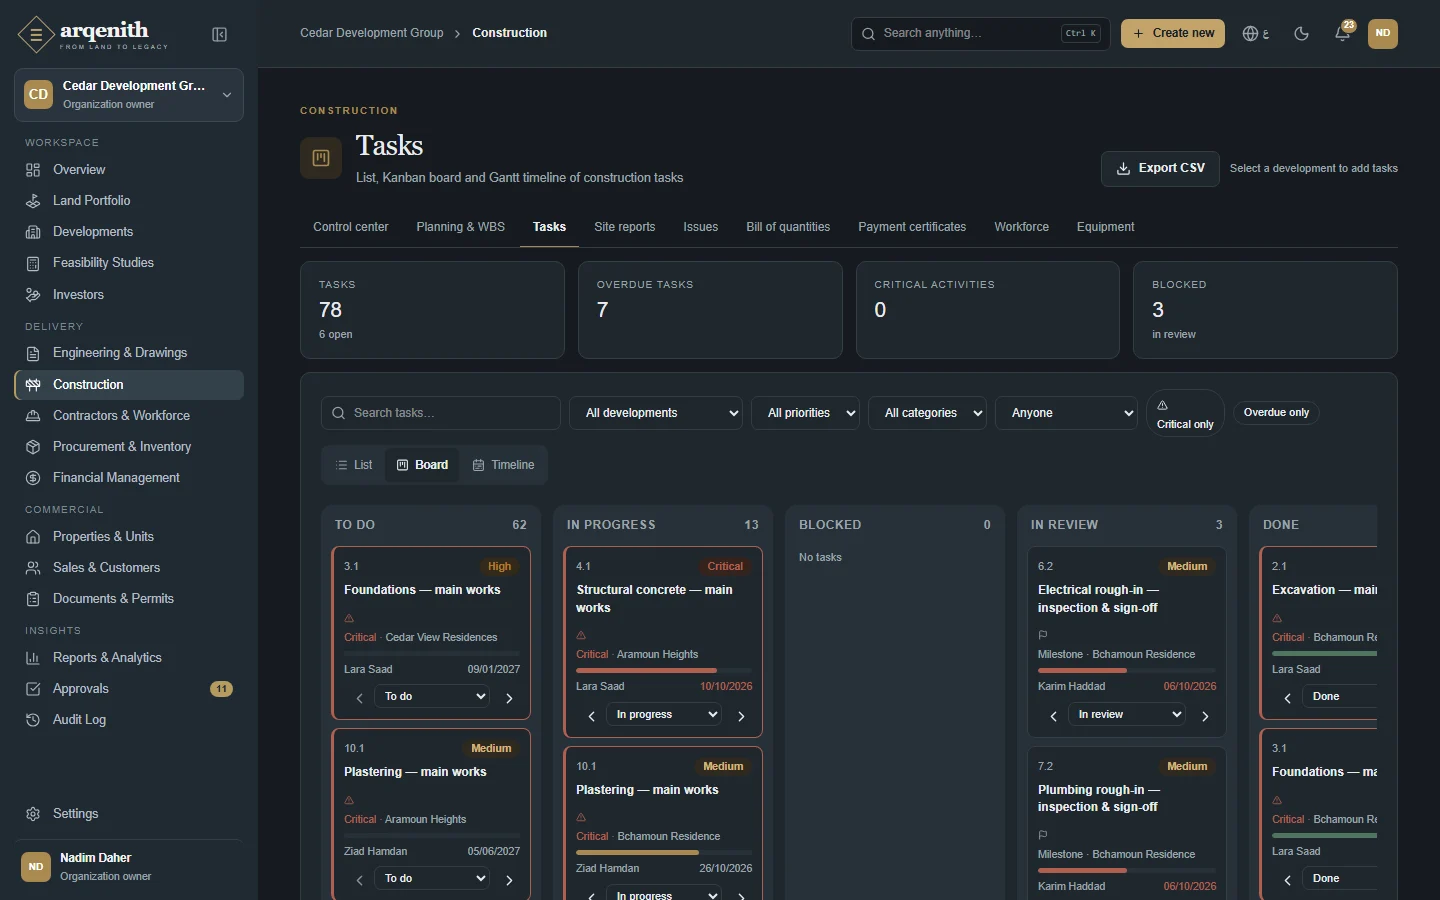Switch to the Planning & WBS tab

point(461,227)
